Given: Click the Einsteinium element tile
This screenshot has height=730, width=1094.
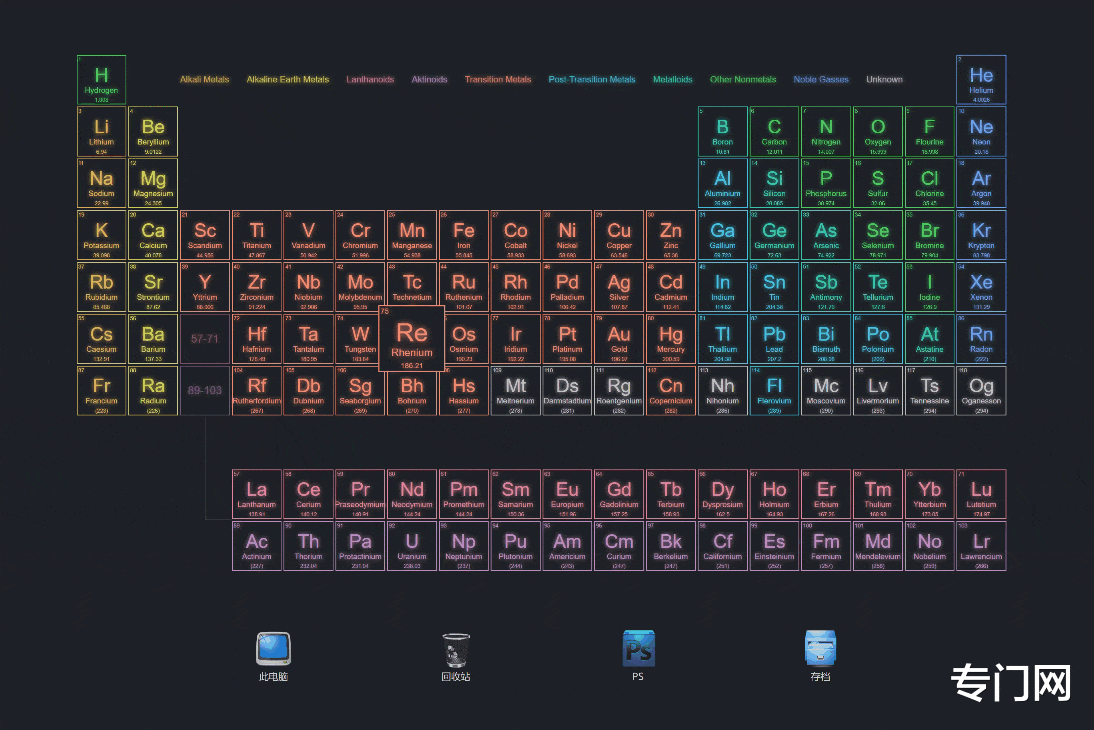Looking at the screenshot, I should pyautogui.click(x=774, y=546).
